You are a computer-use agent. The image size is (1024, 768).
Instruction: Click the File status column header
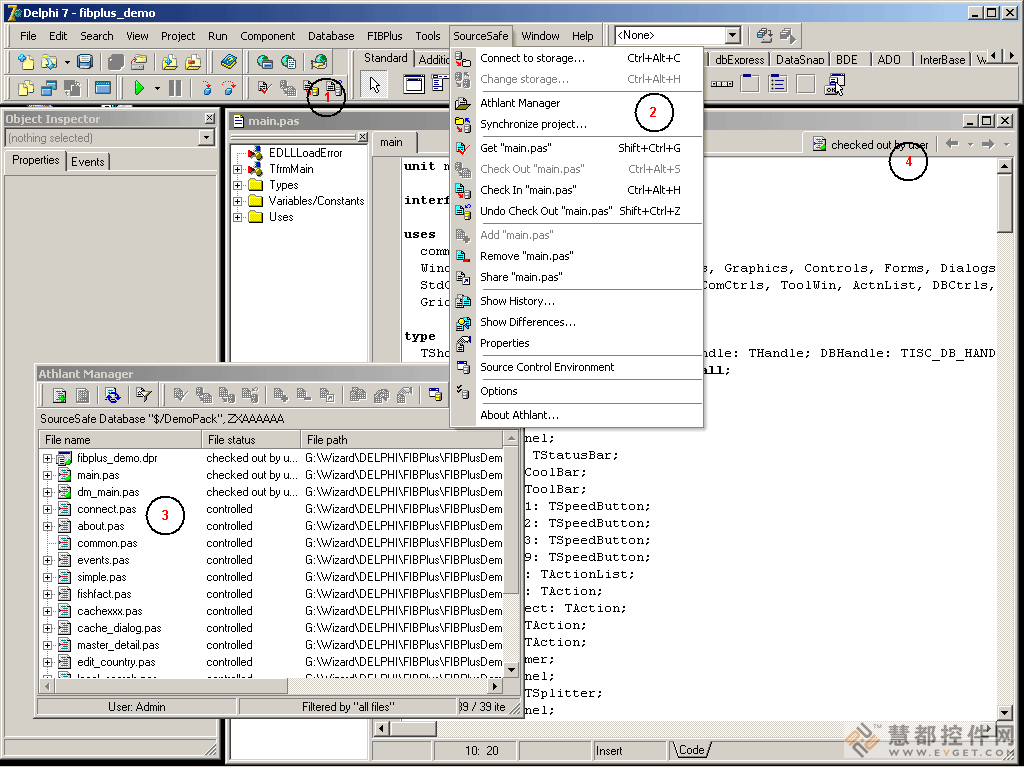coord(251,440)
